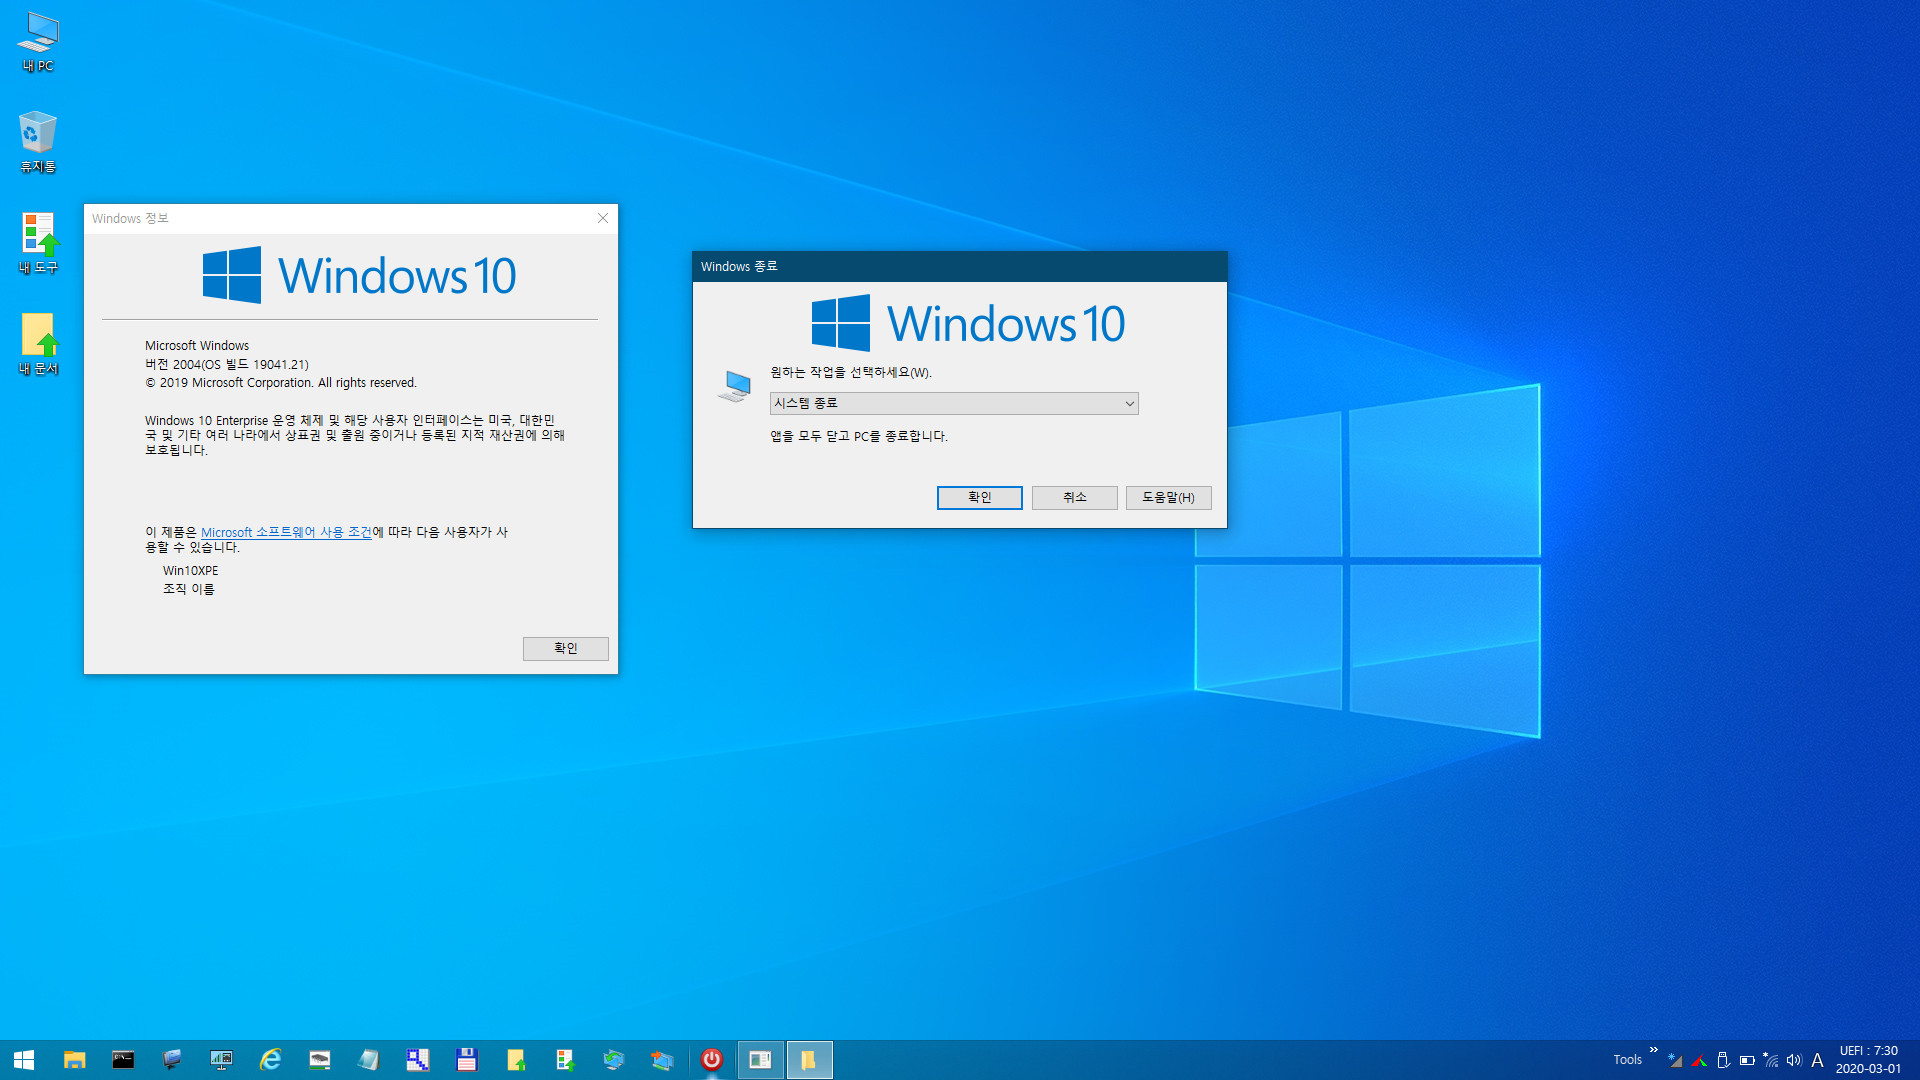Open the Tools toolbar label in taskbar

pos(1627,1060)
